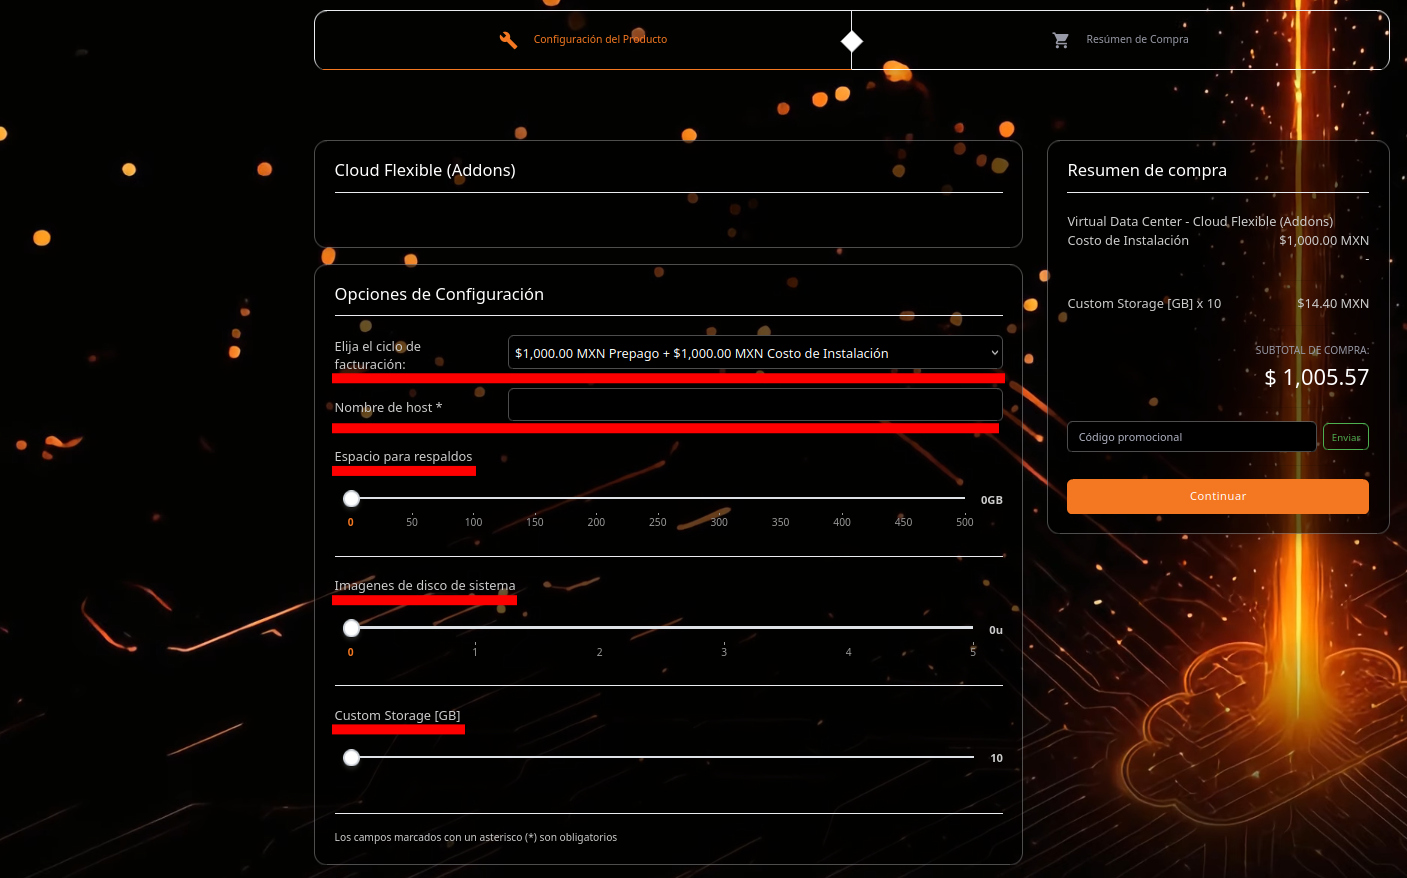Go to the Resumen de Compra step
The image size is (1407, 878).
[1137, 40]
